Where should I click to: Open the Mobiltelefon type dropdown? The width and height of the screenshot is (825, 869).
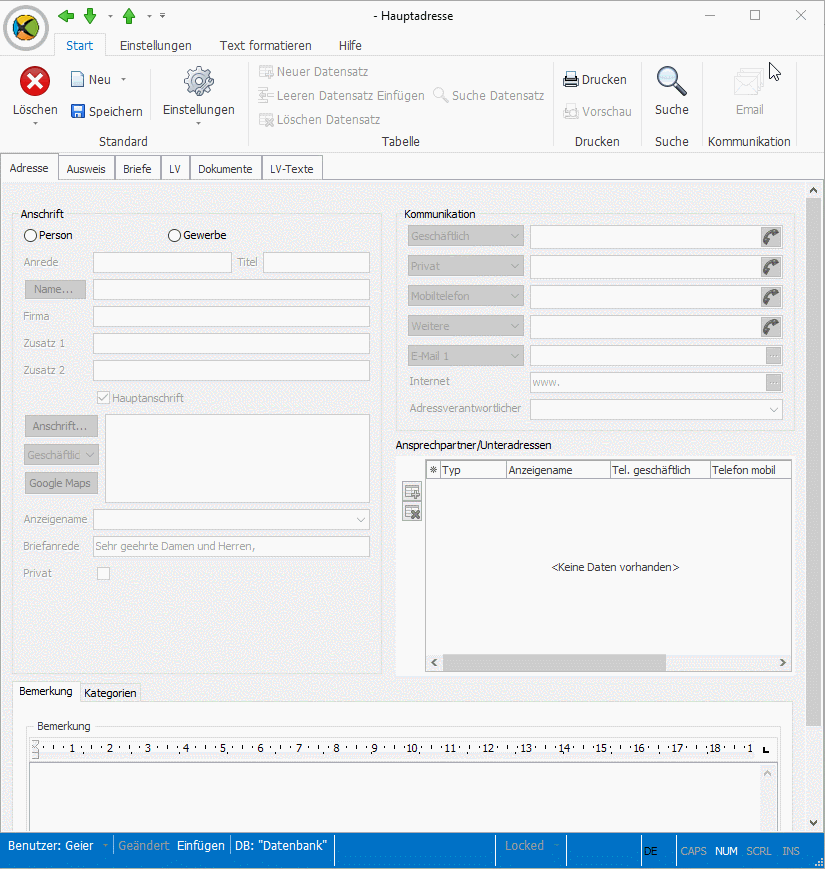466,296
